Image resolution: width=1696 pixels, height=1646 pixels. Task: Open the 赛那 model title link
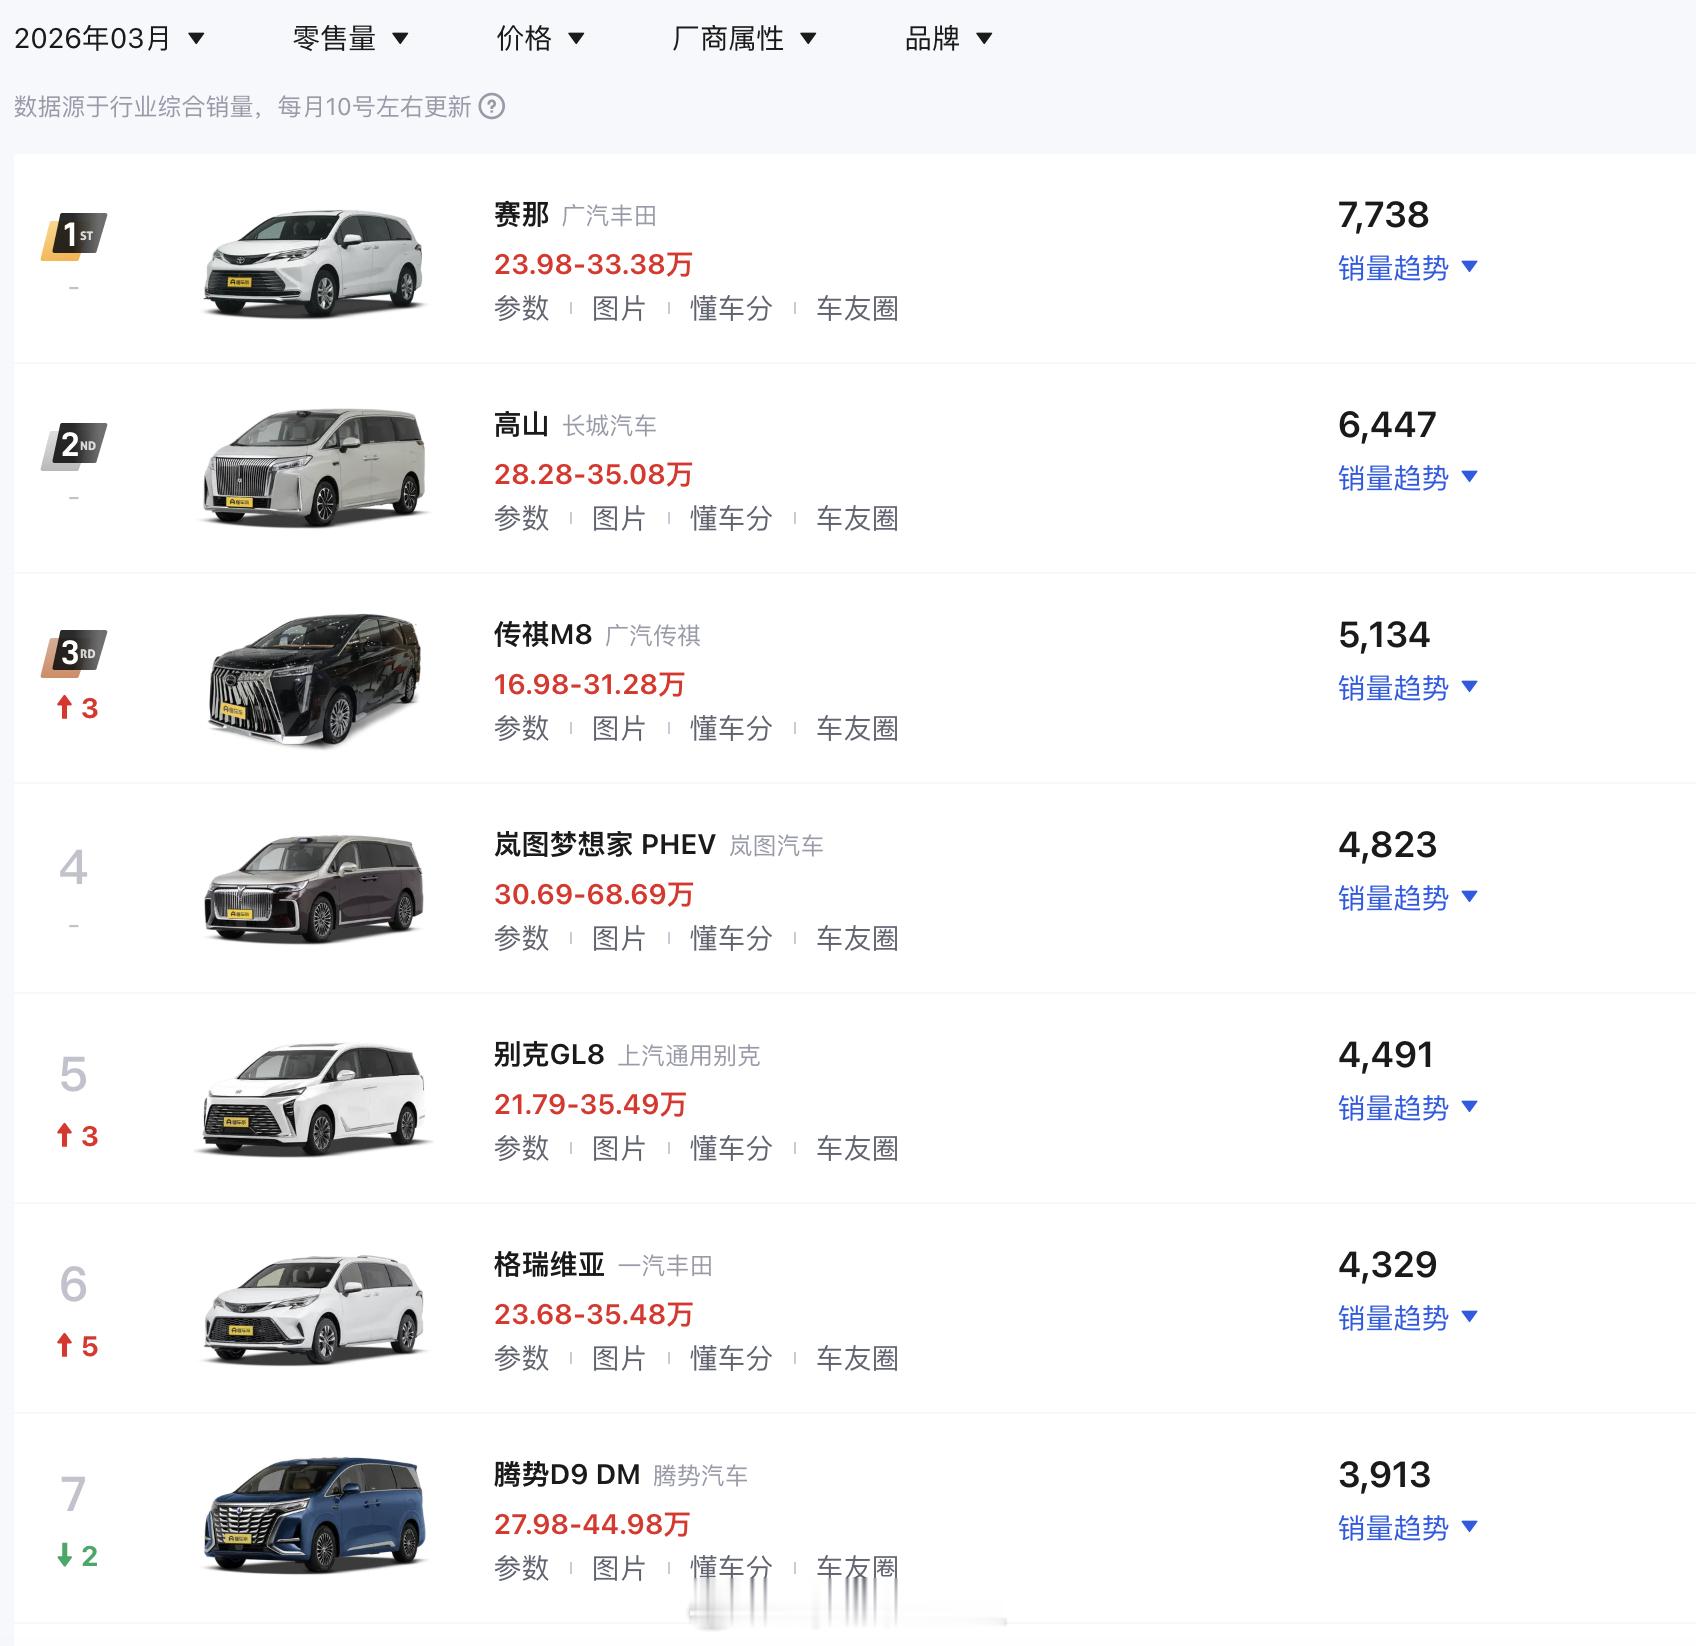tap(522, 215)
